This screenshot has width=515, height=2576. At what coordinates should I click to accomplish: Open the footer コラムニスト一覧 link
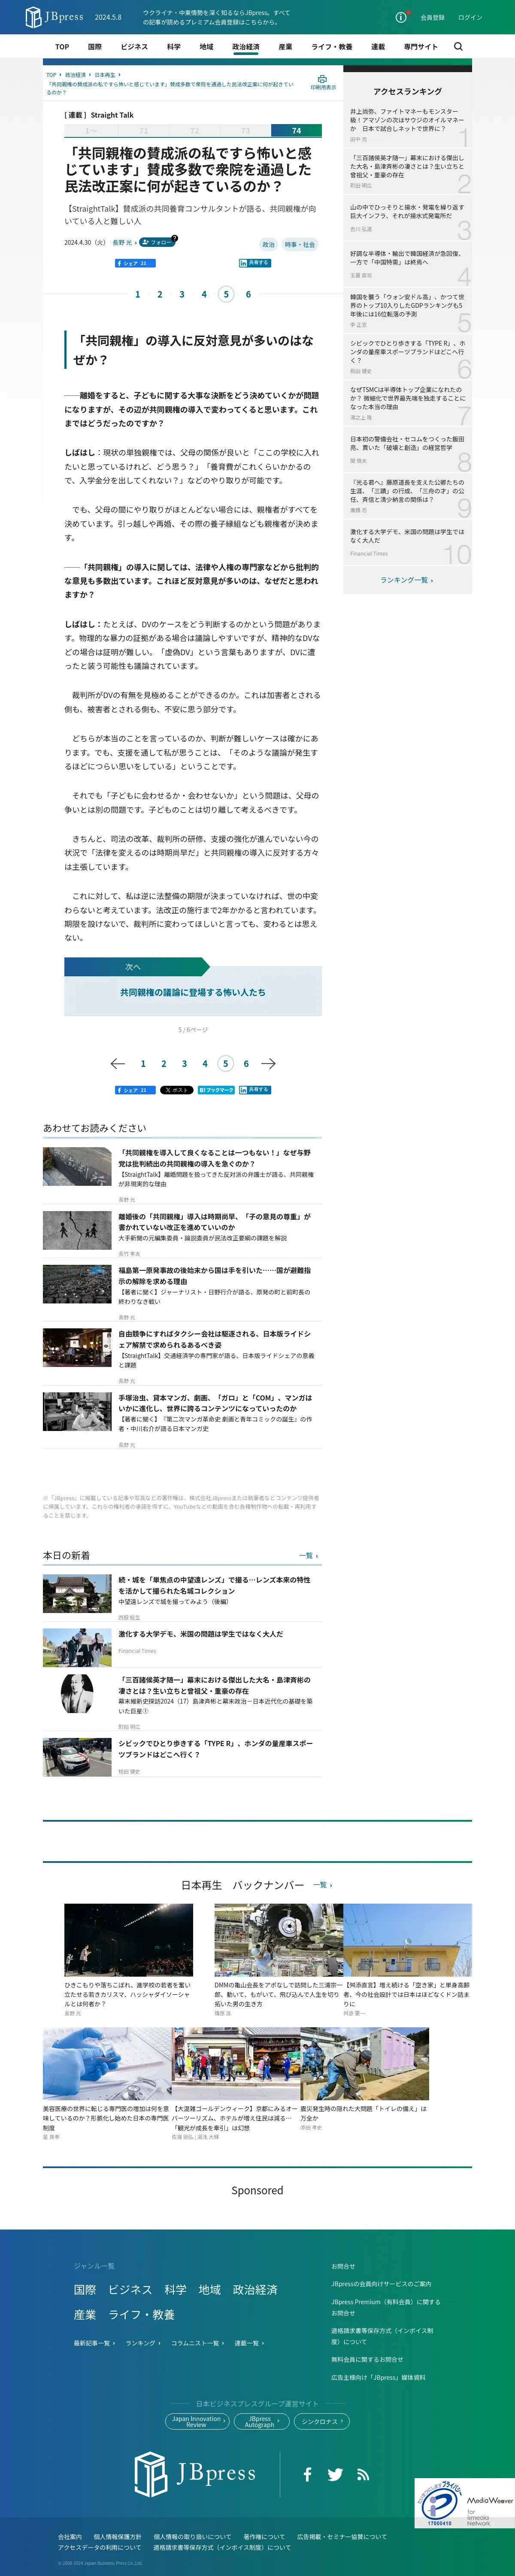(197, 2343)
